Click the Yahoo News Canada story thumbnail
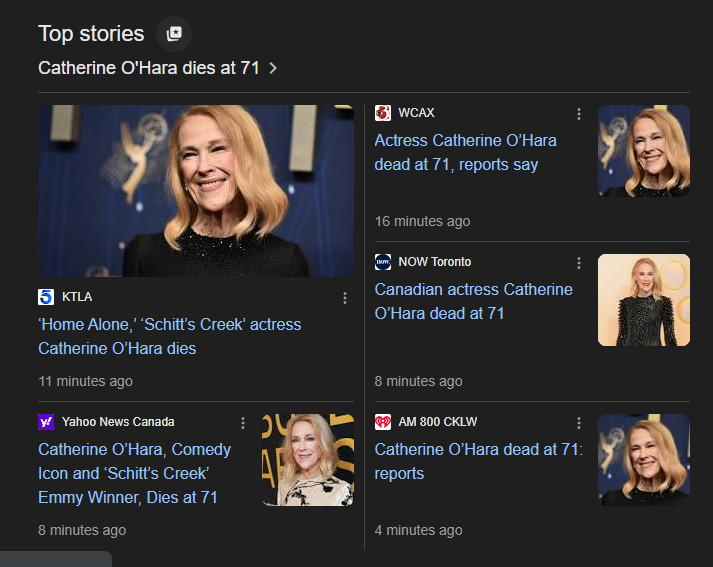 click(307, 460)
